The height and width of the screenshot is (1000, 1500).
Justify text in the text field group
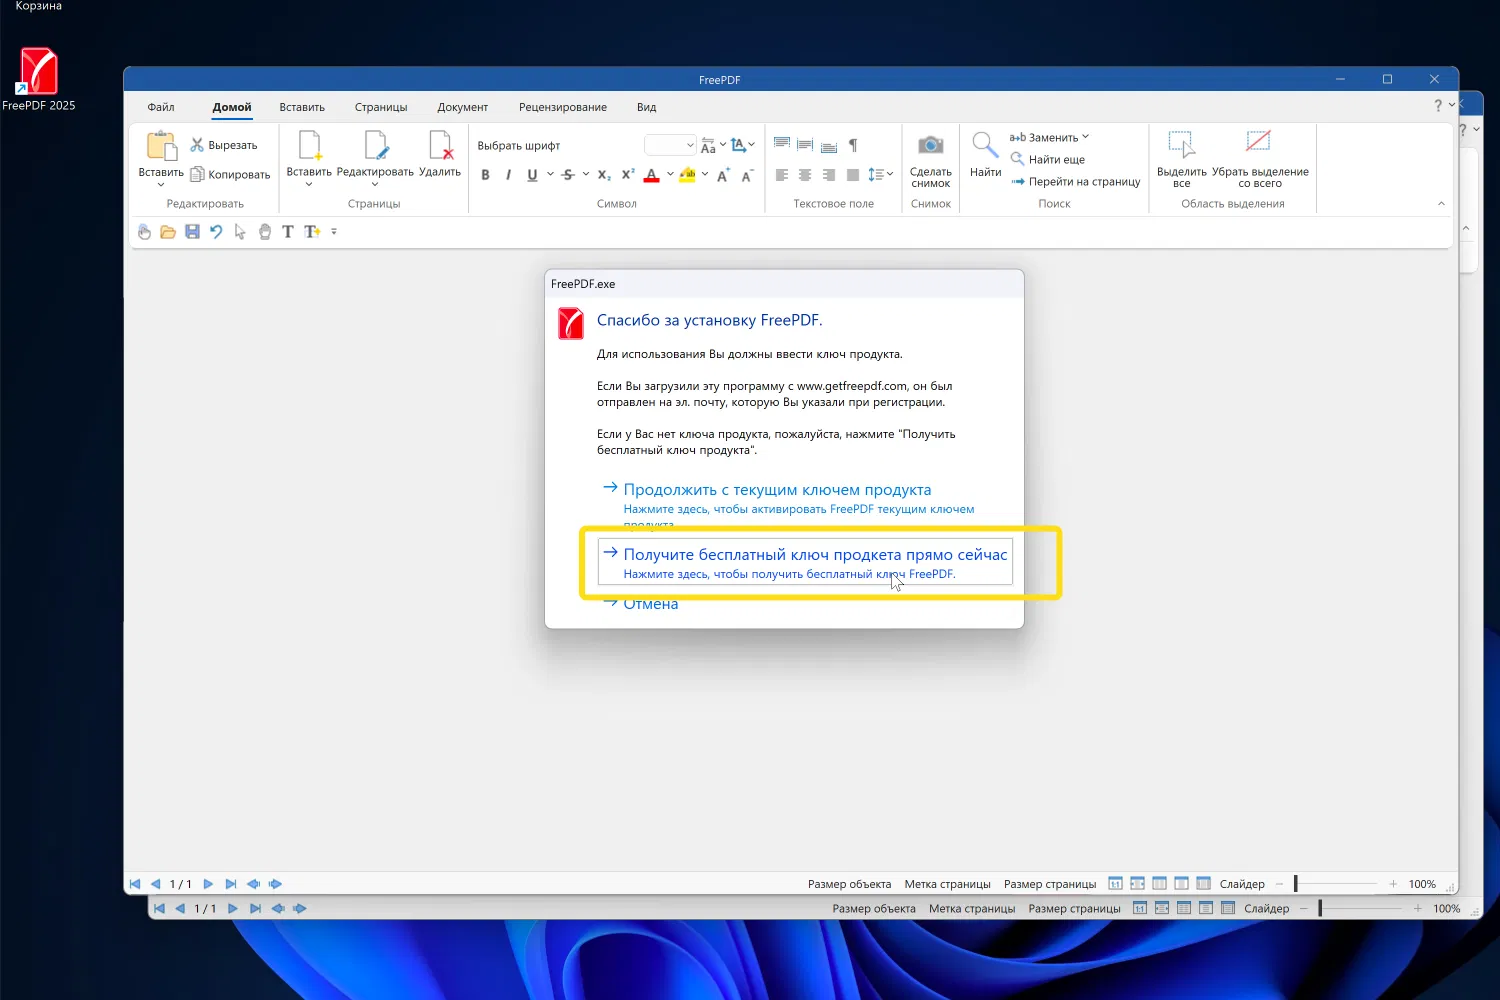point(853,175)
